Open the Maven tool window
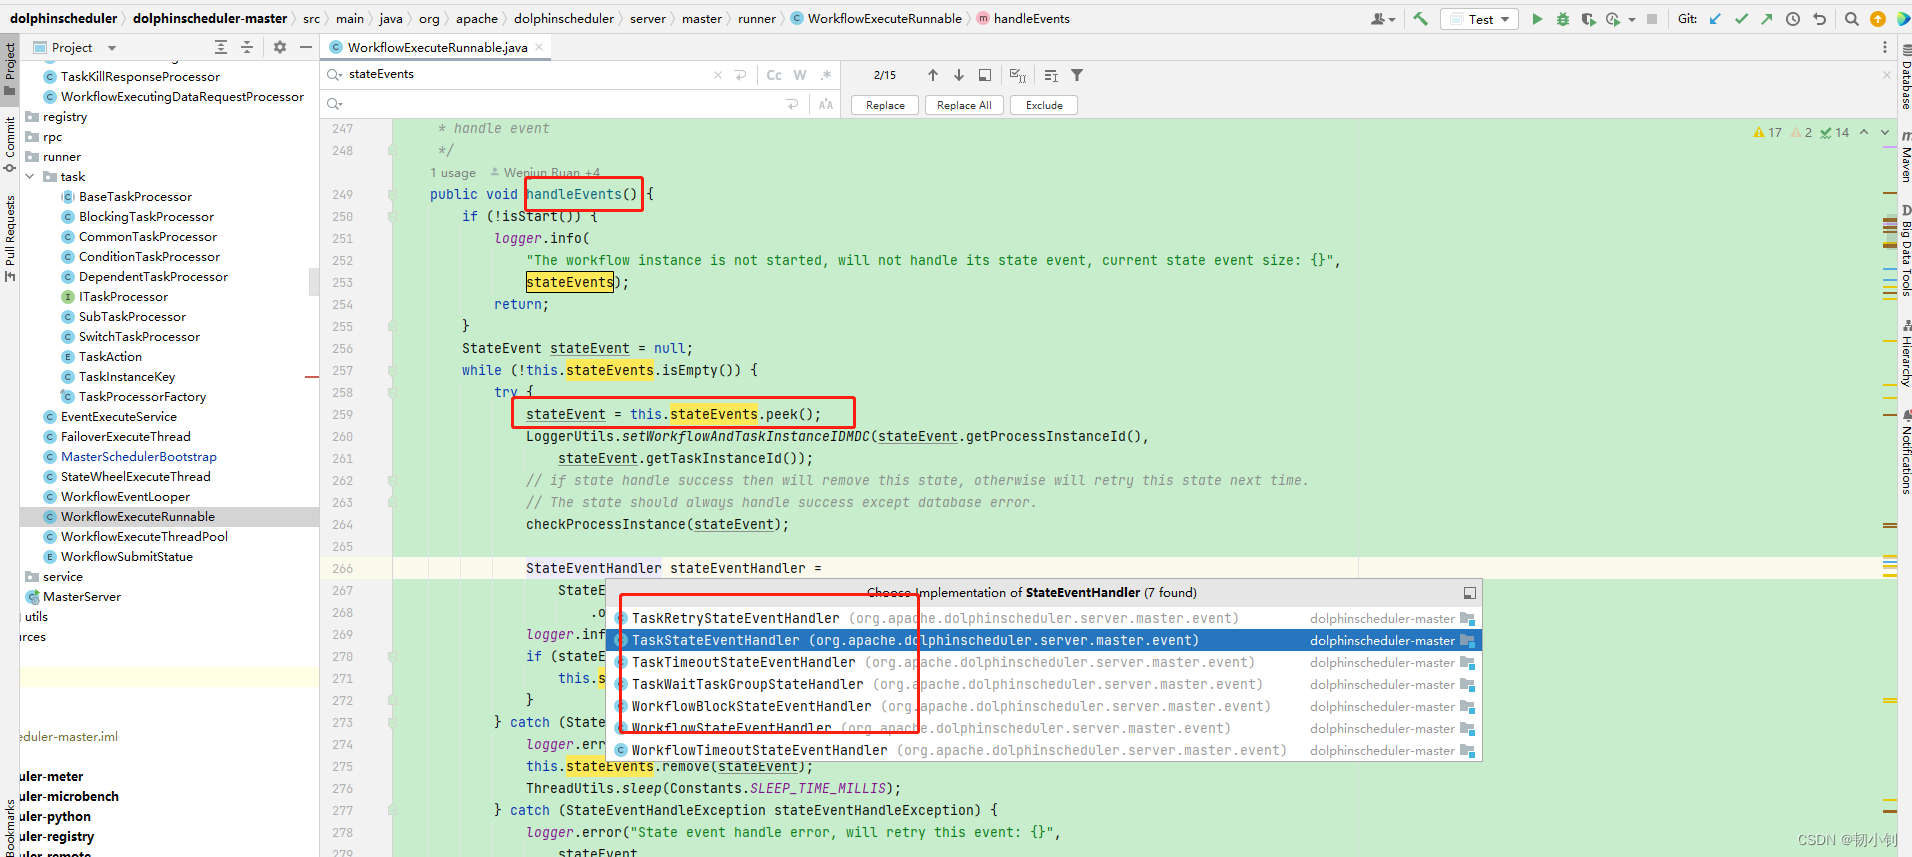1912x857 pixels. point(1905,158)
